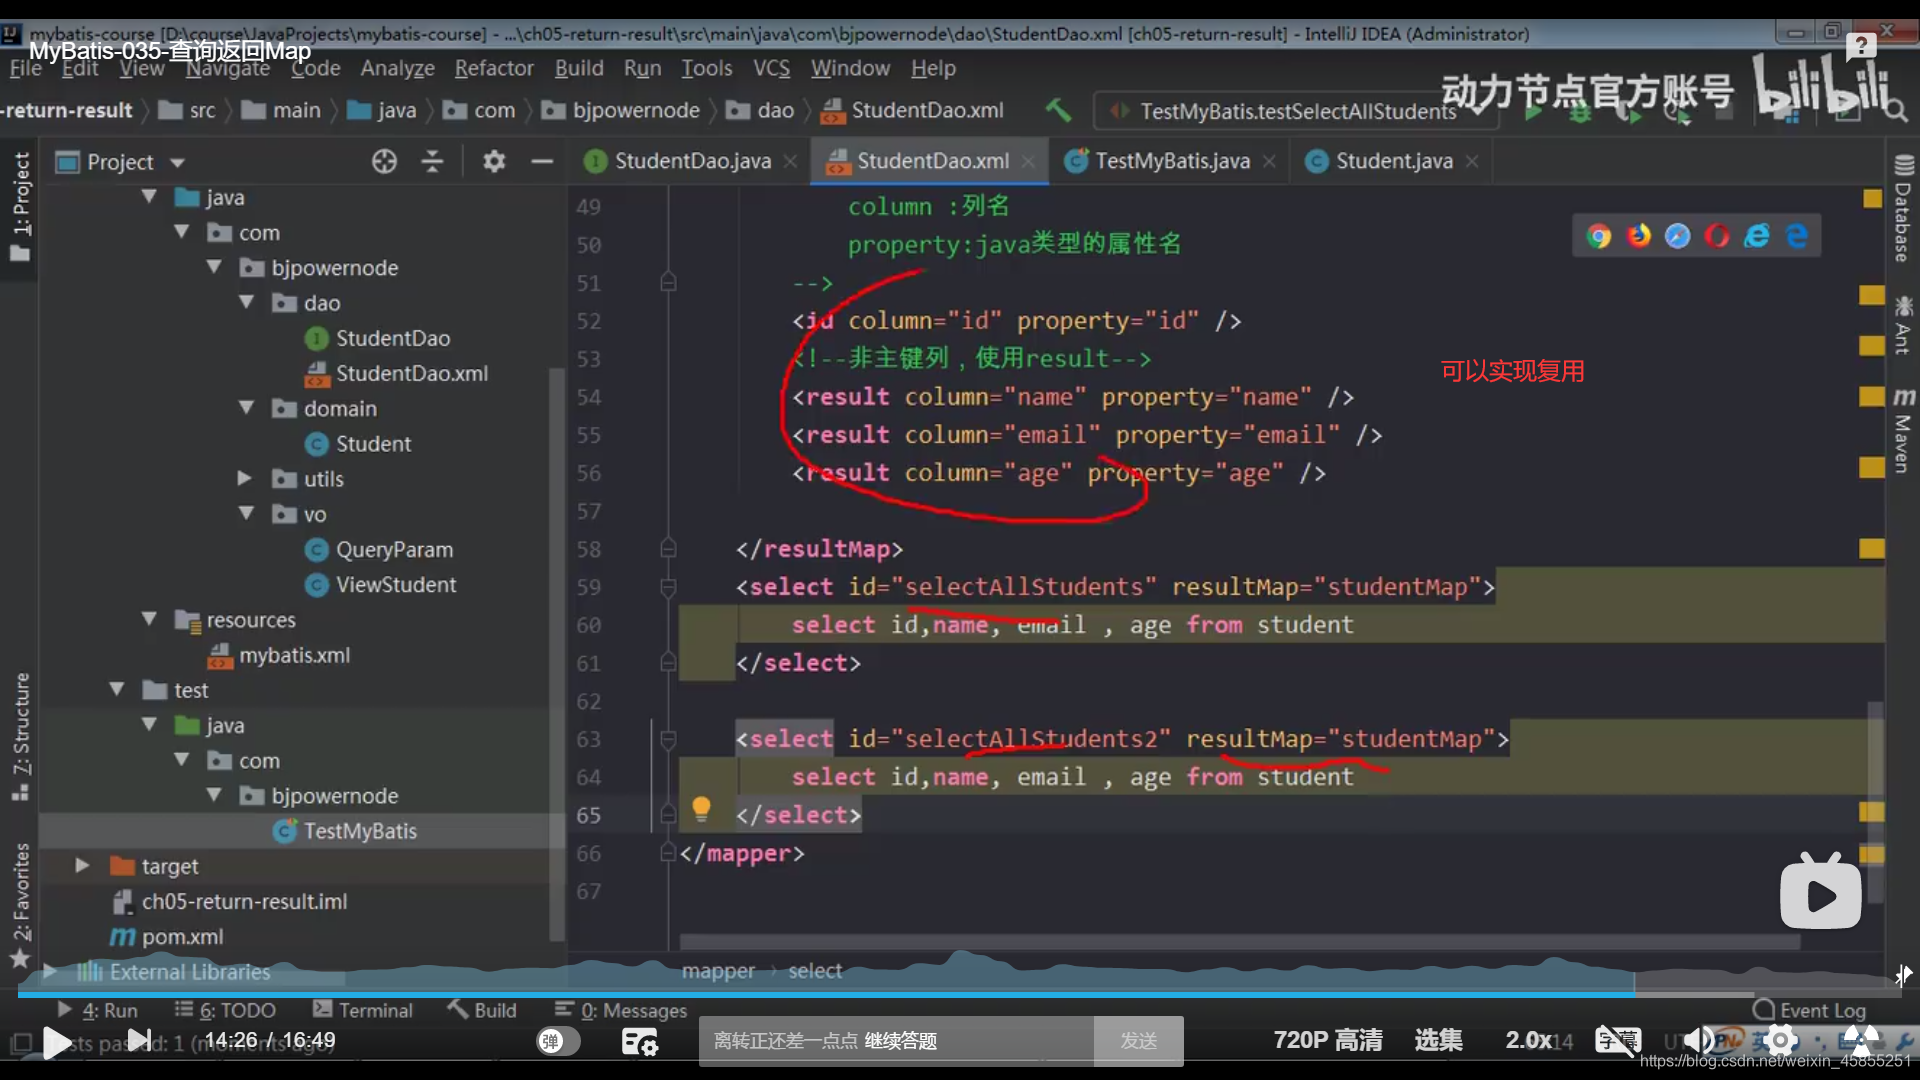The image size is (1920, 1080).
Task: Open TestMyBatis.testSelectAllStudents run configuration dropdown
Action: [x=1296, y=111]
